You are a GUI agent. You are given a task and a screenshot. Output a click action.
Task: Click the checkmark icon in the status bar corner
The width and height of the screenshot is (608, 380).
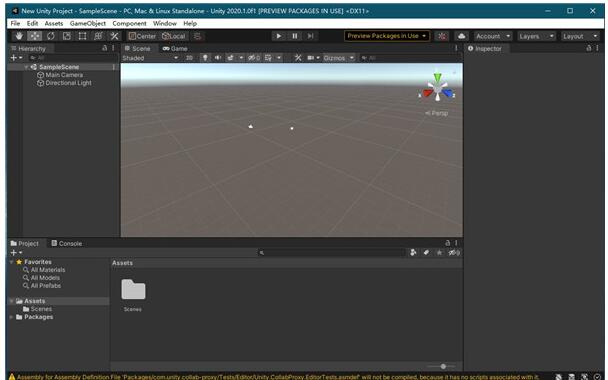tap(597, 377)
